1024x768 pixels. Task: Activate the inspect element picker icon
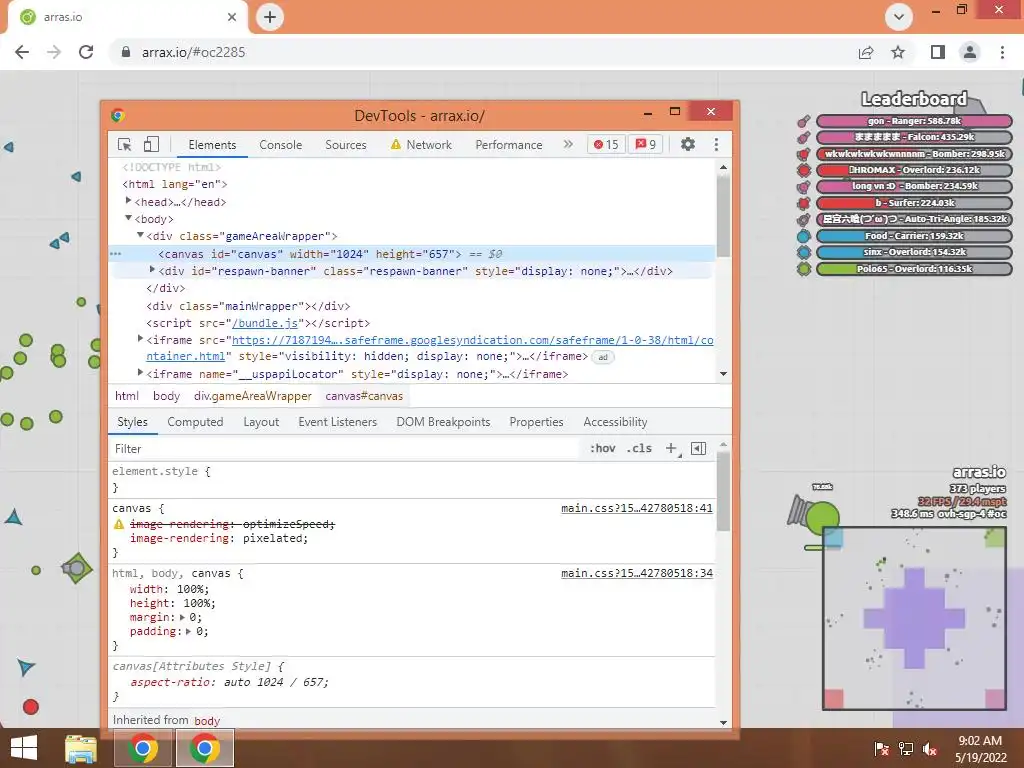[125, 144]
